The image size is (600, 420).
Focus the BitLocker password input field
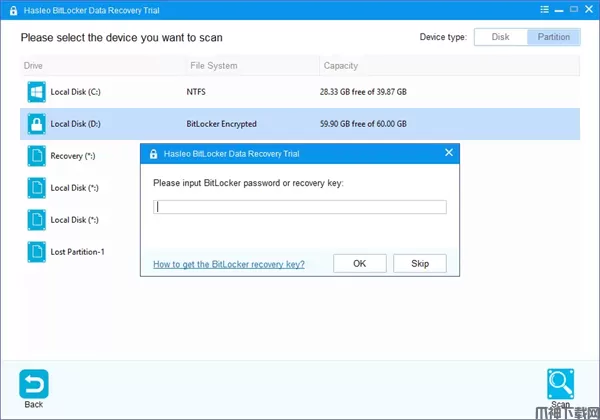click(x=300, y=207)
